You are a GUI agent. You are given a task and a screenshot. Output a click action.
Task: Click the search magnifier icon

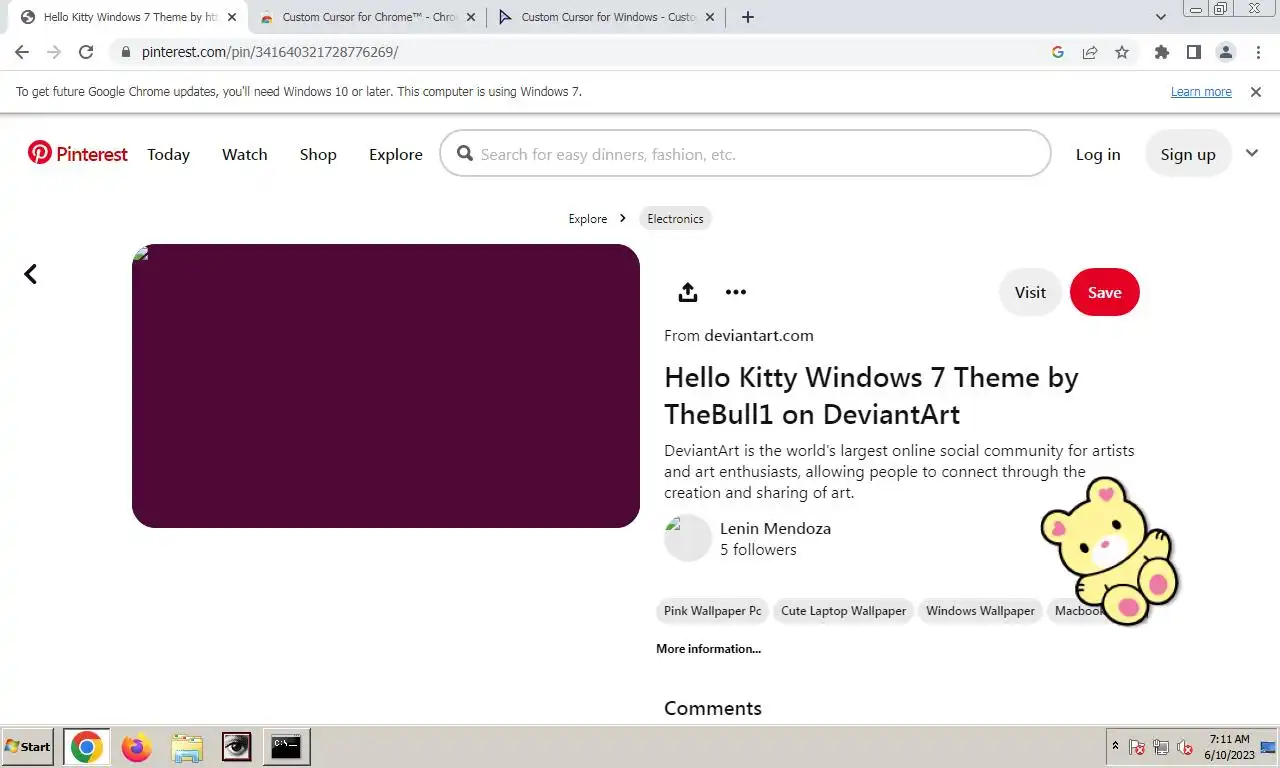tap(464, 154)
